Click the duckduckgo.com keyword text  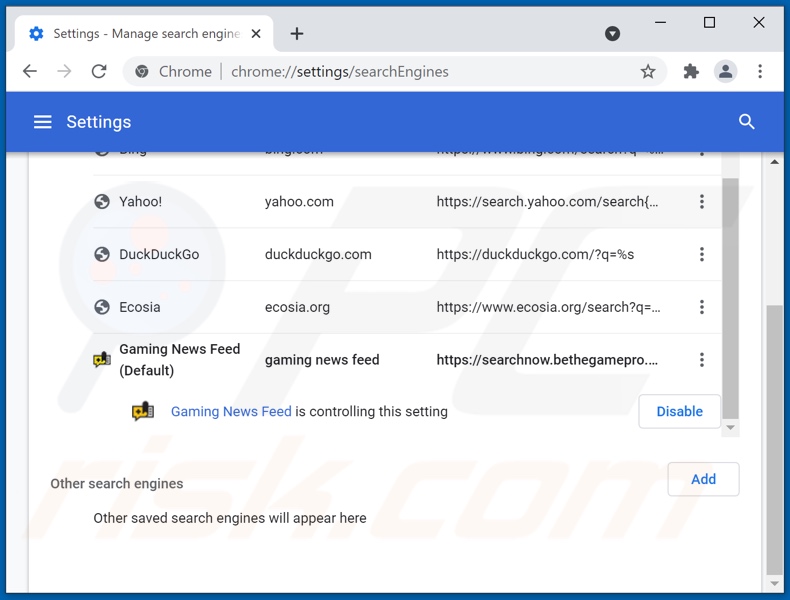[318, 254]
